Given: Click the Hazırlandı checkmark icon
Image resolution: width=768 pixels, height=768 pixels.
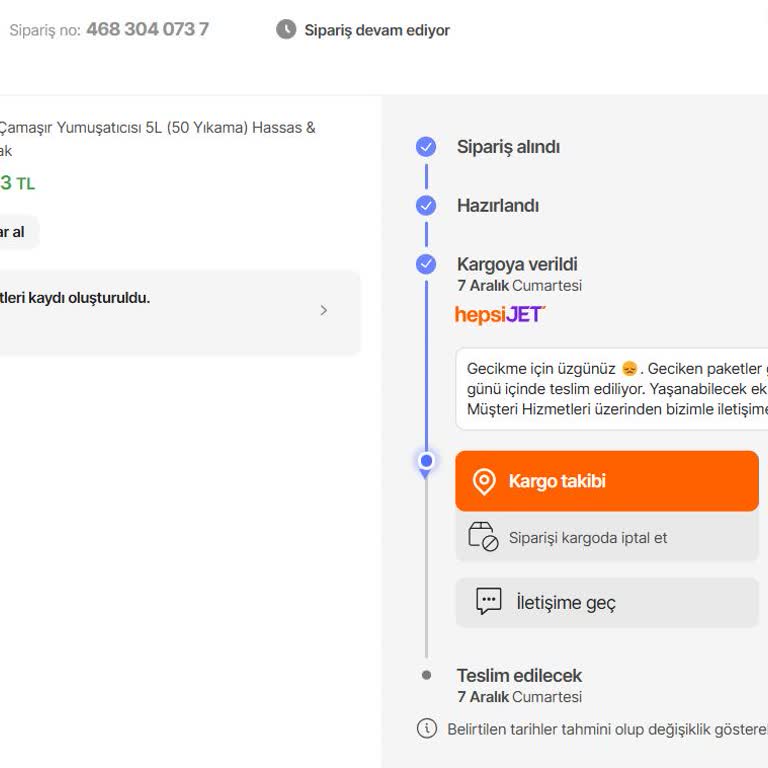Looking at the screenshot, I should click(426, 206).
